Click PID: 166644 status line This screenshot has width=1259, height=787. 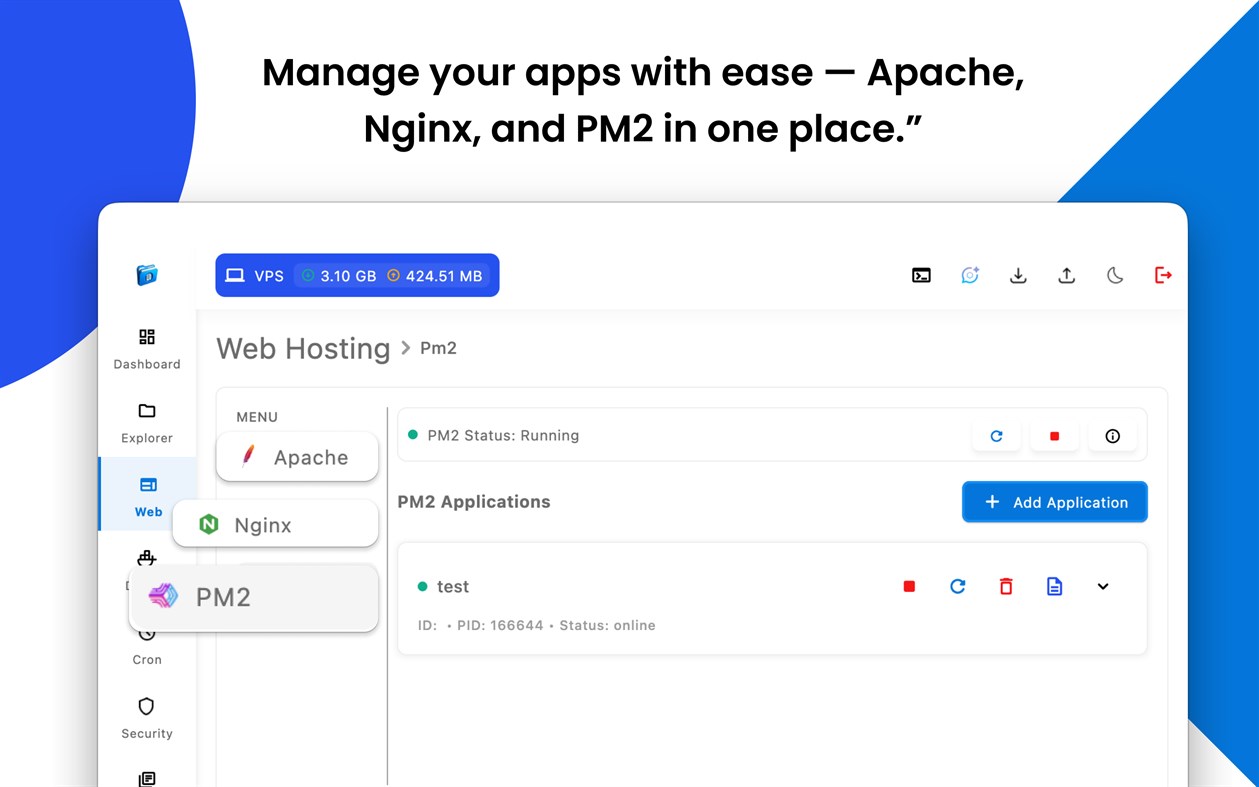(537, 625)
